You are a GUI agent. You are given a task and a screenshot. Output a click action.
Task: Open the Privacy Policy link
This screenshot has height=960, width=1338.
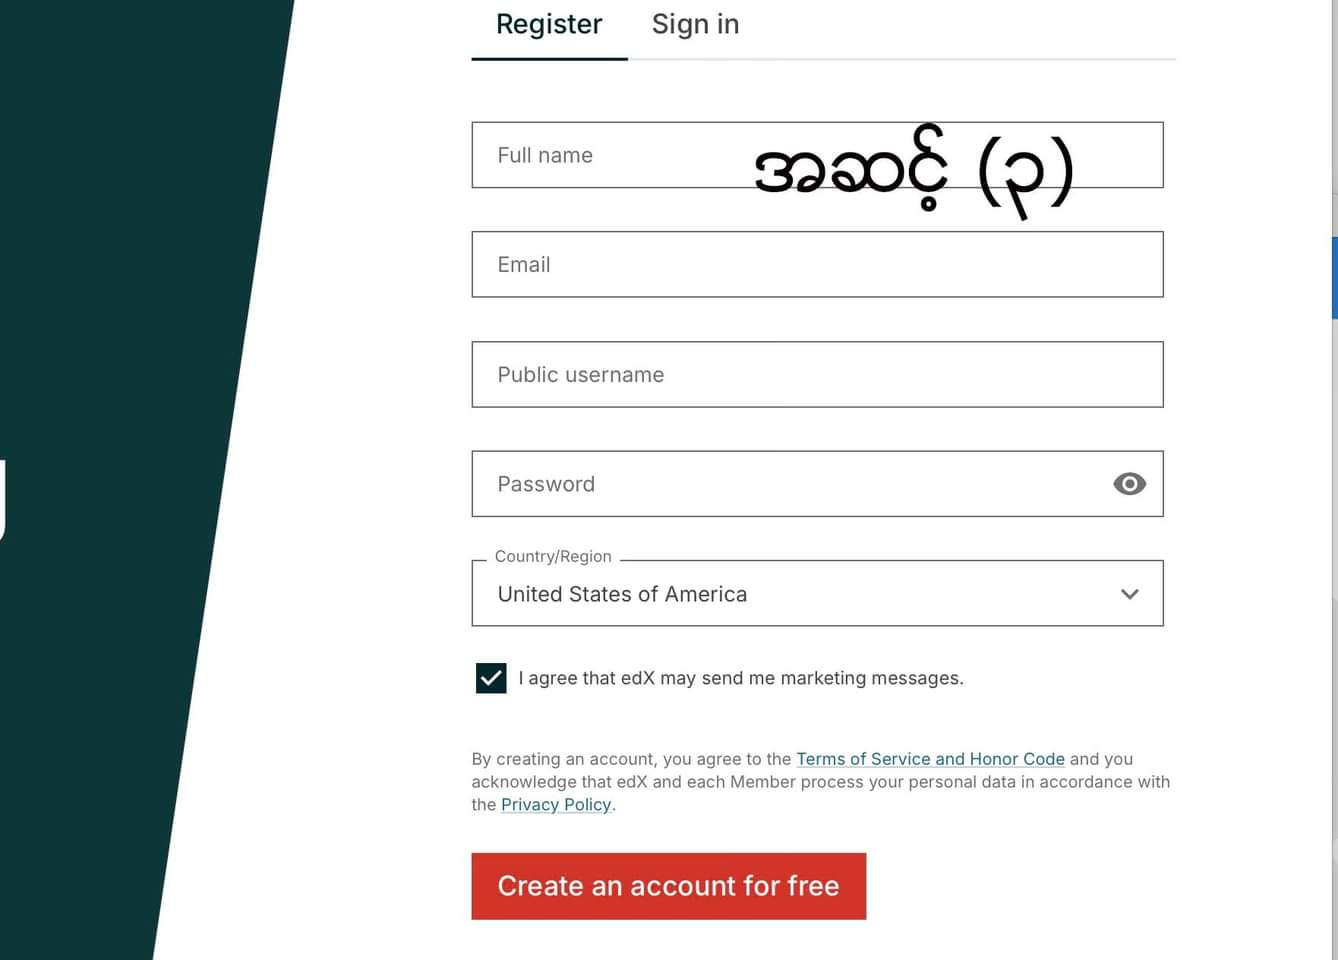click(x=556, y=805)
